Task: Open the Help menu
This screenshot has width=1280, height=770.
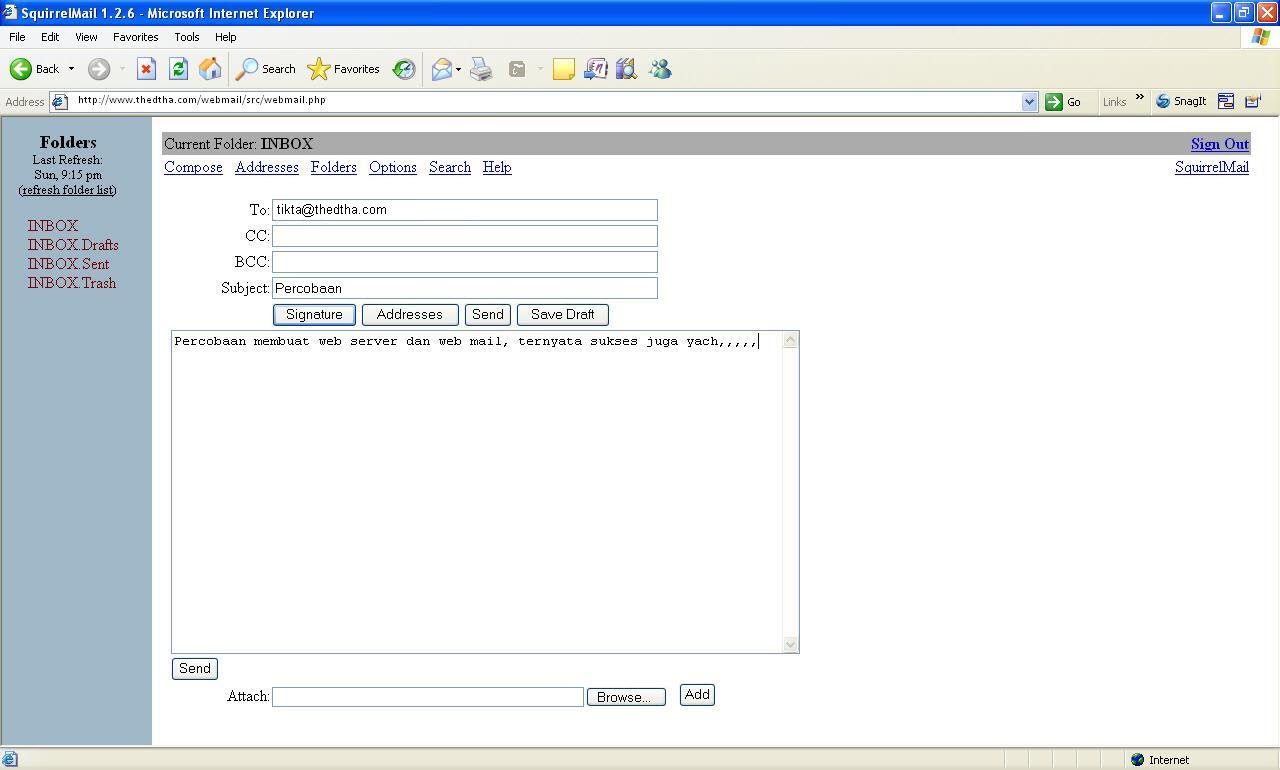Action: (x=225, y=37)
